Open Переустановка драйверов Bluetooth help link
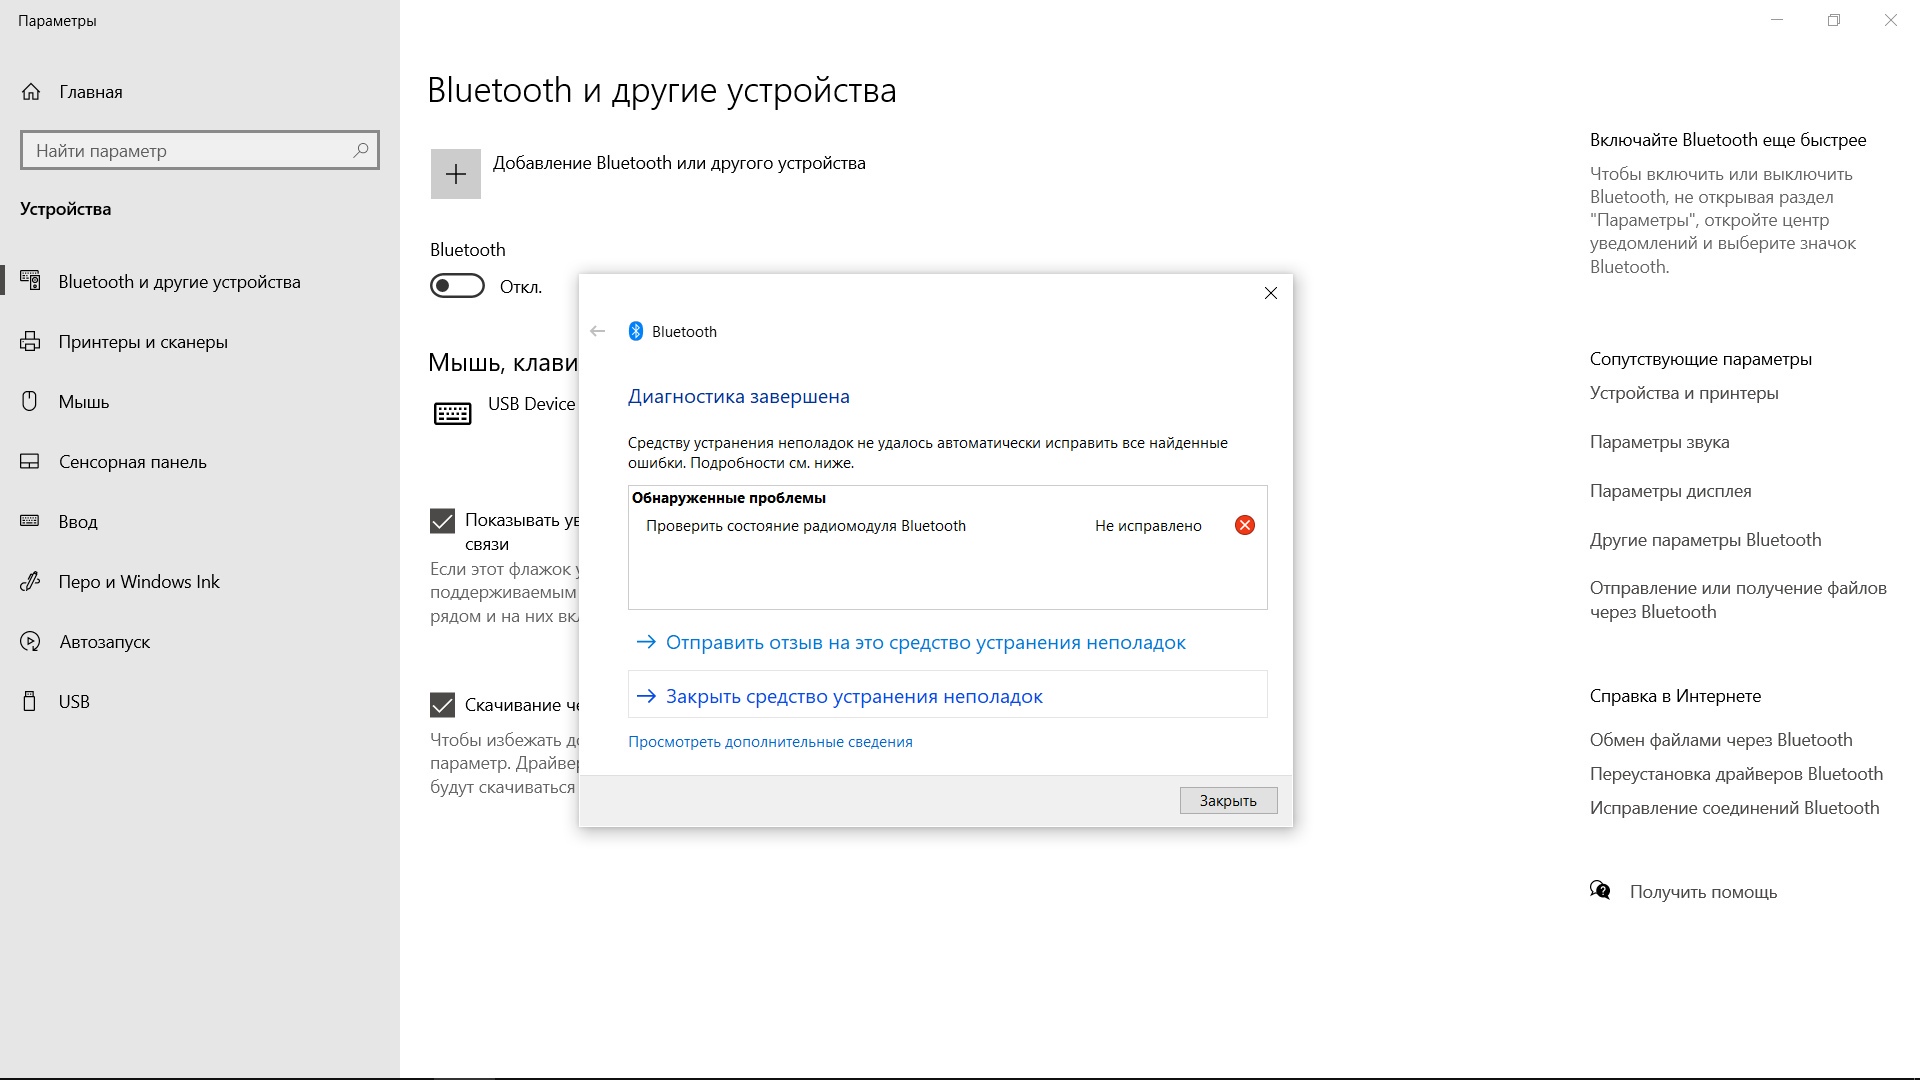The width and height of the screenshot is (1920, 1080). coord(1736,774)
